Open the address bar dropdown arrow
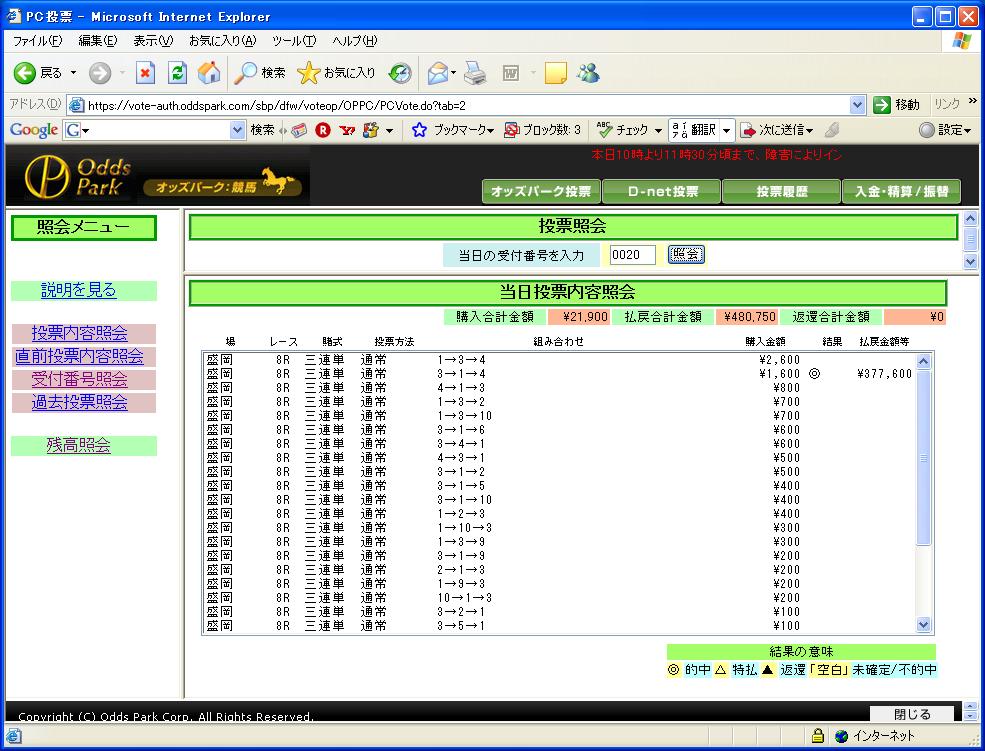 [857, 105]
